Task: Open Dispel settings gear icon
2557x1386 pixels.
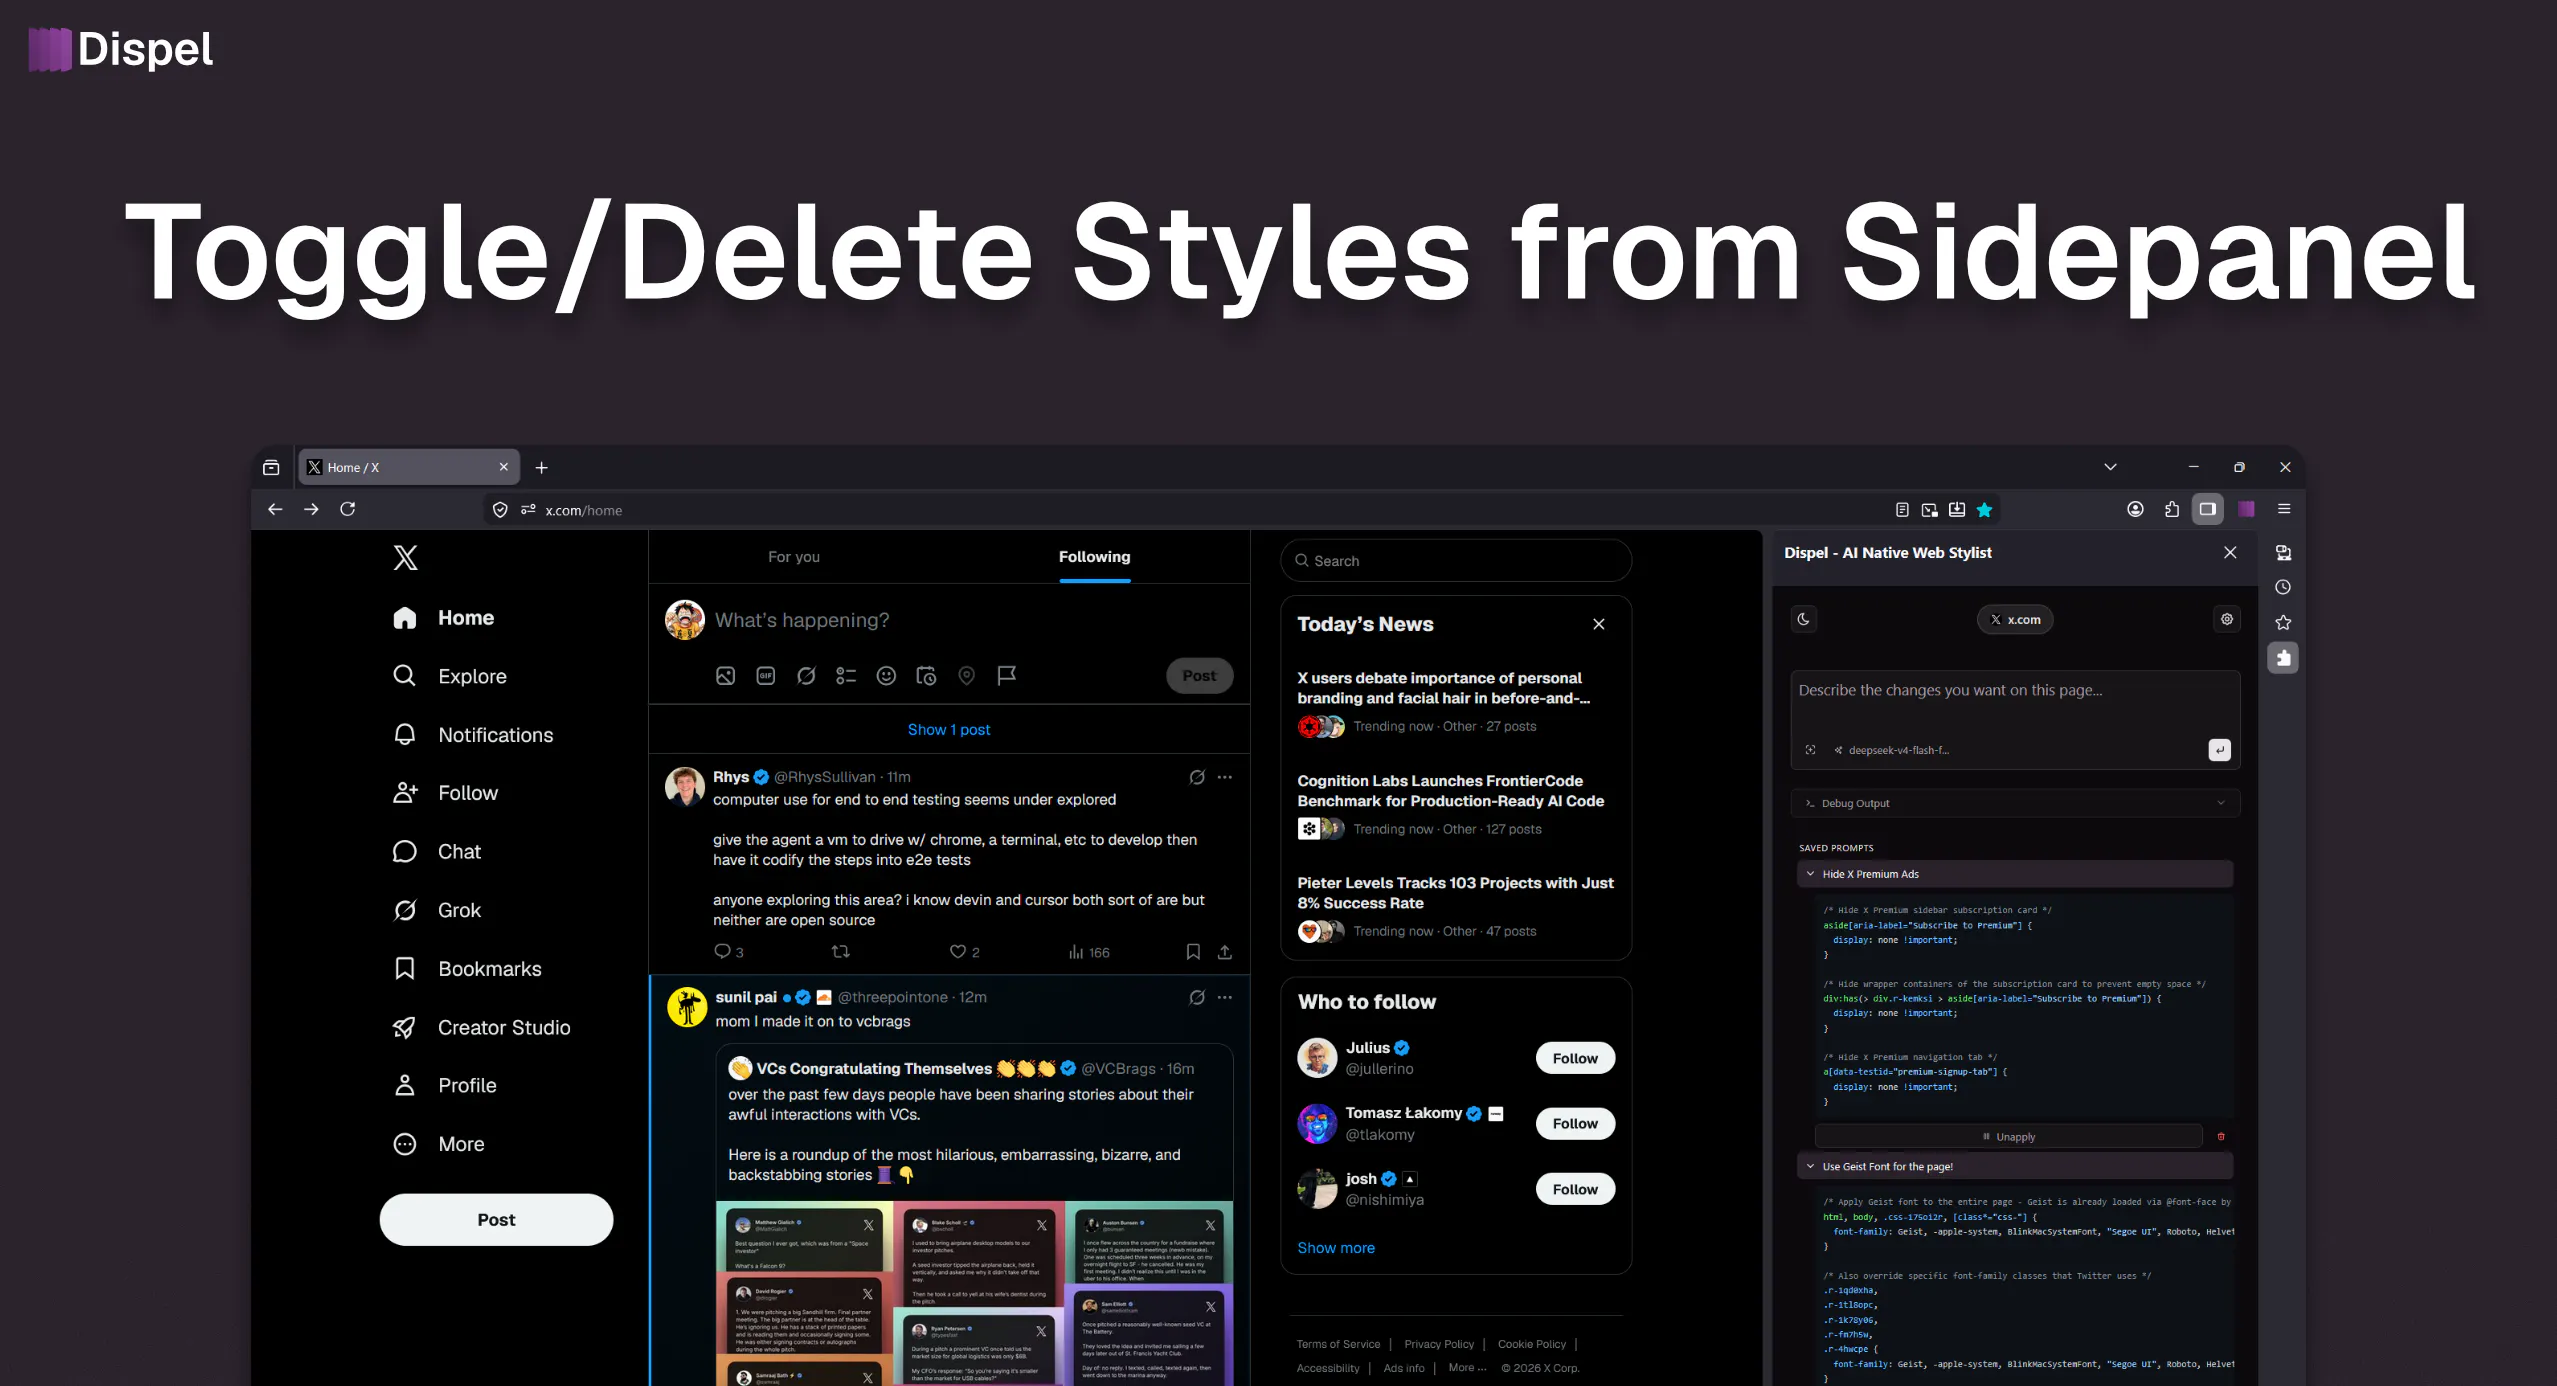Action: [x=2227, y=619]
